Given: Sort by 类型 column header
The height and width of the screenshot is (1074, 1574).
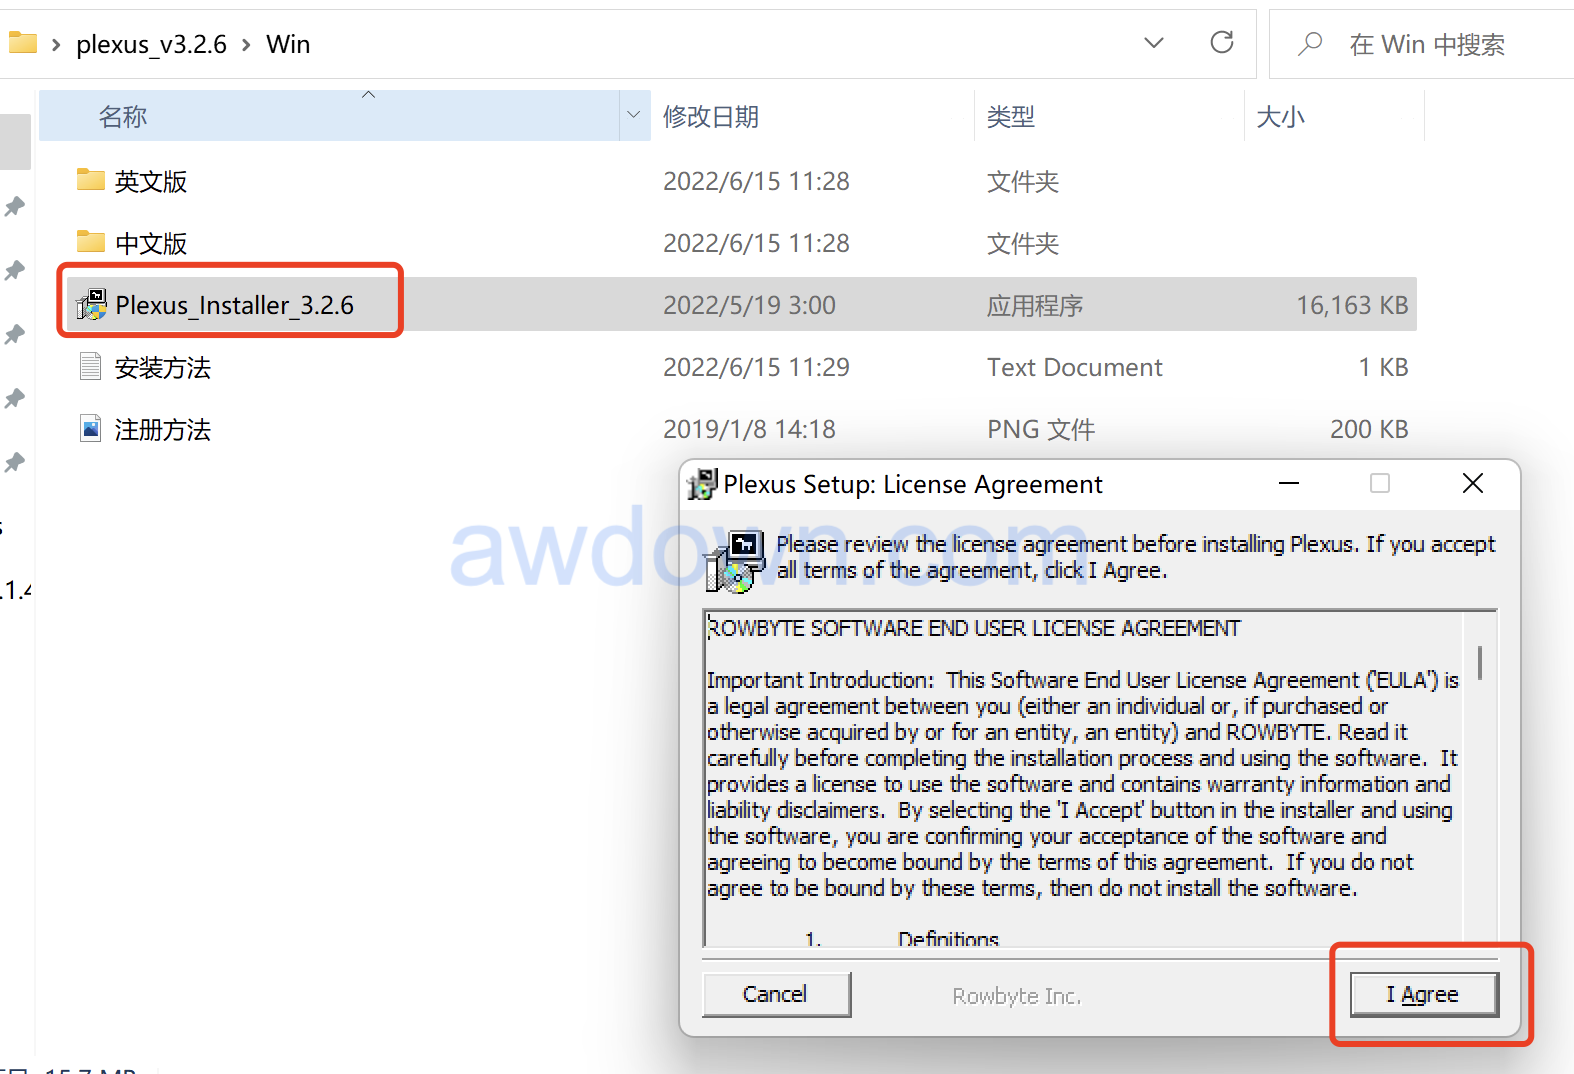Looking at the screenshot, I should pos(1010,117).
